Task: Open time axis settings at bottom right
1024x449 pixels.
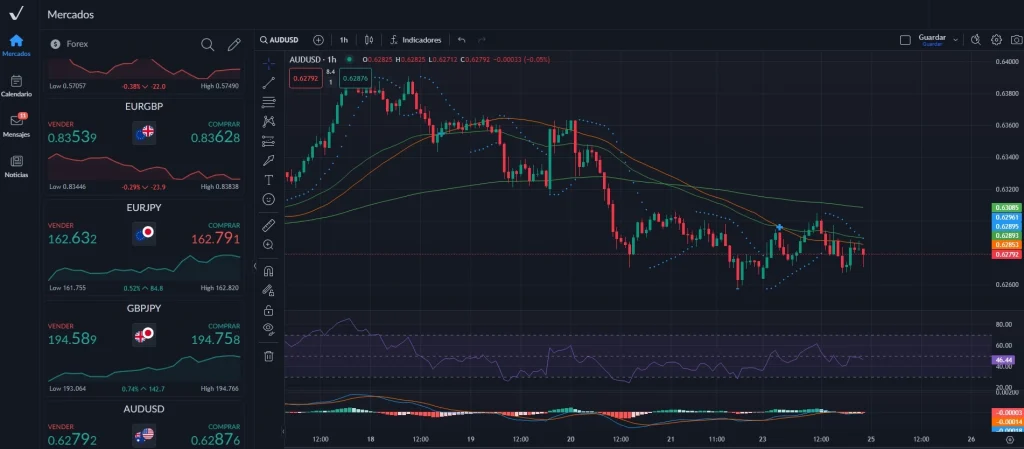Action: tap(1010, 440)
